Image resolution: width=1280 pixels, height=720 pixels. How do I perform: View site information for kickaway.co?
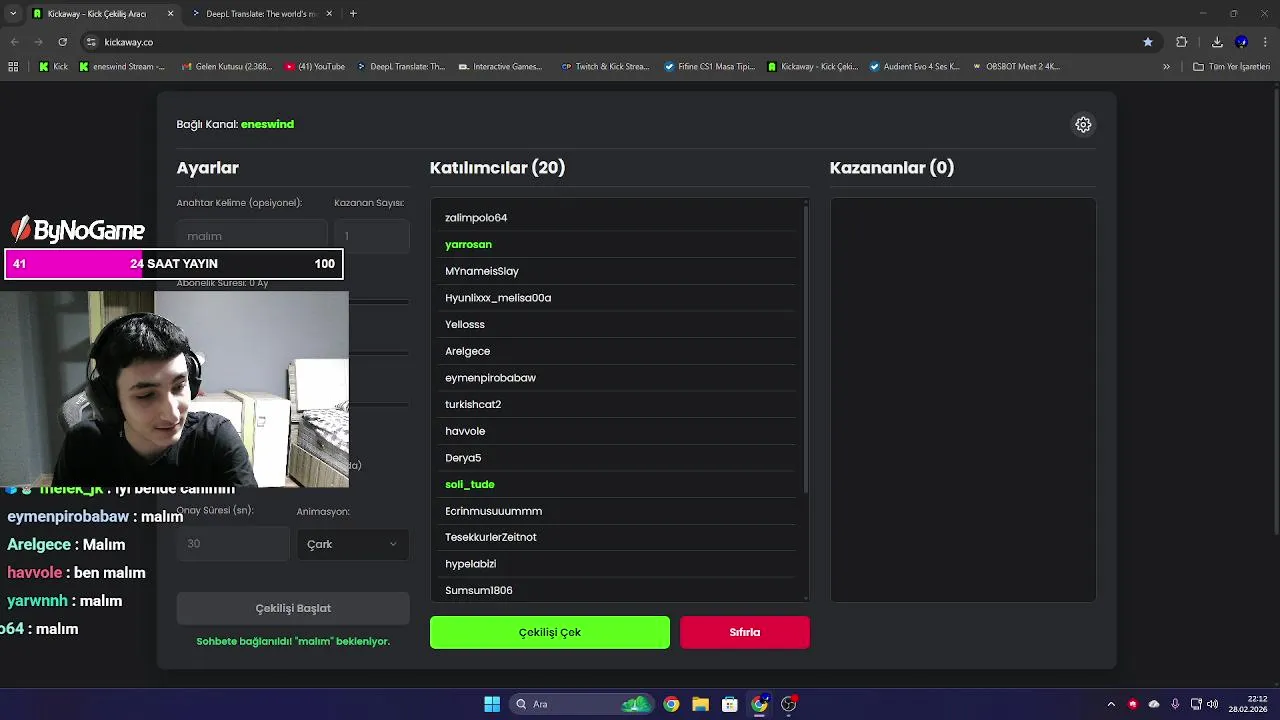(91, 42)
